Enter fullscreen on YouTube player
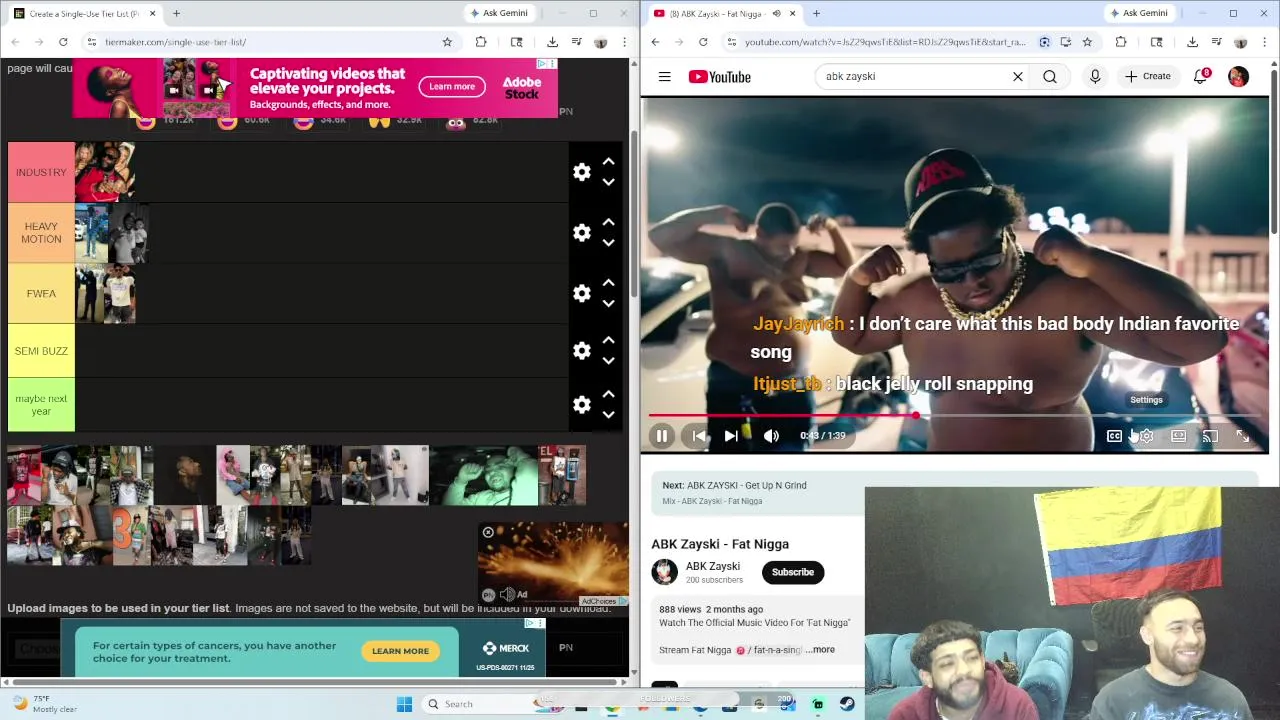 1242,436
